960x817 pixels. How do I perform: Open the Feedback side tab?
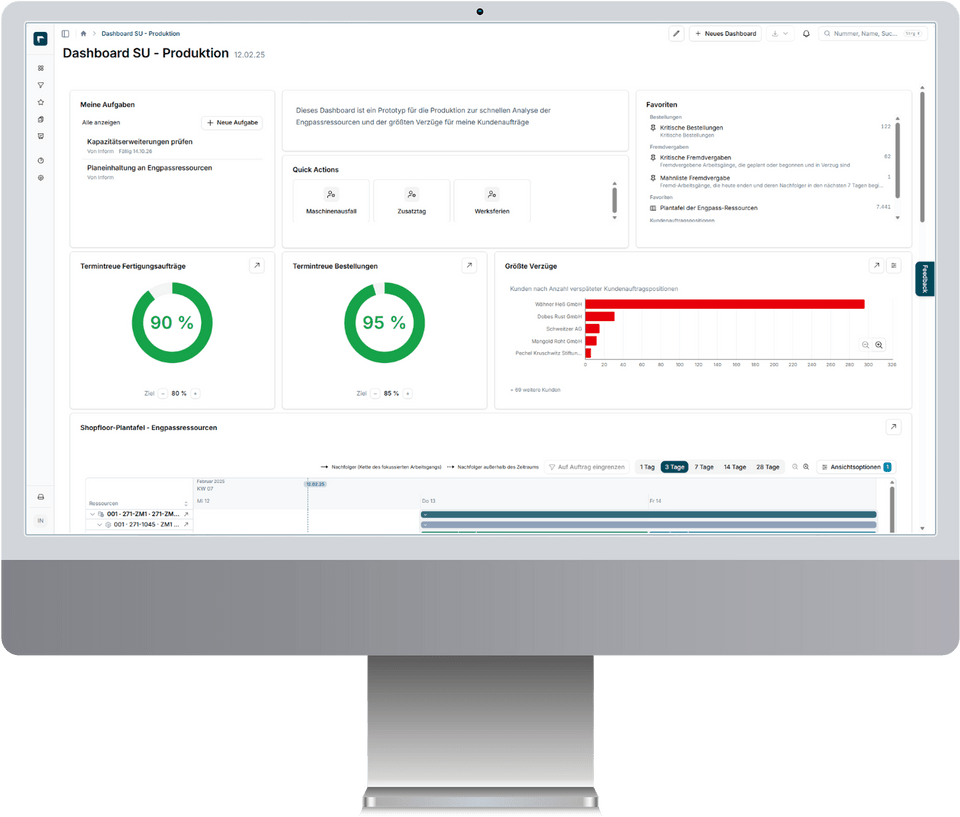click(924, 279)
